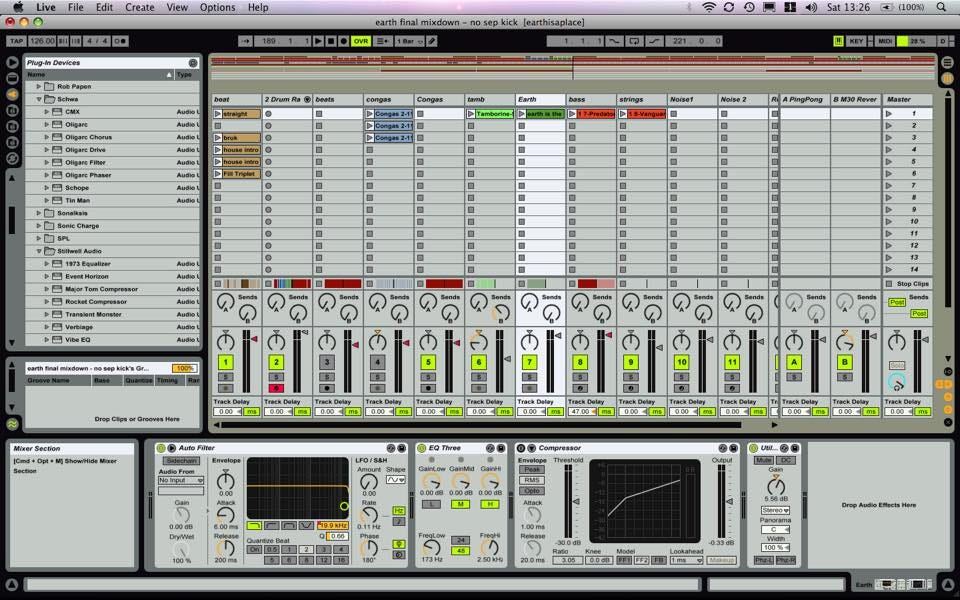This screenshot has width=960, height=600.
Task: Click the TAP tempo button
Action: pos(16,41)
